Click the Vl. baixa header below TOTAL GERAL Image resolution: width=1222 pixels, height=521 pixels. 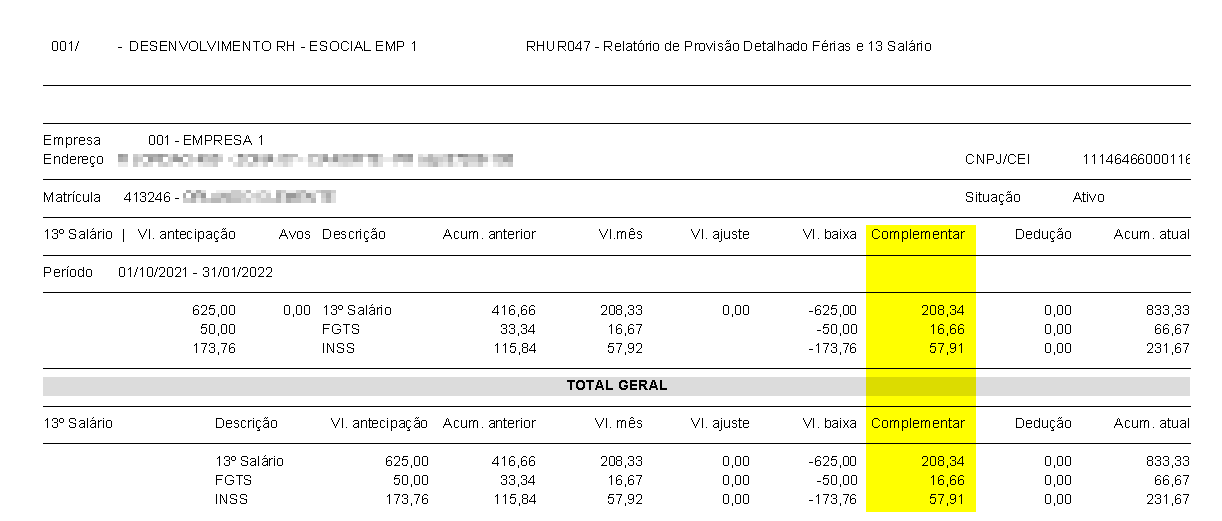[829, 423]
